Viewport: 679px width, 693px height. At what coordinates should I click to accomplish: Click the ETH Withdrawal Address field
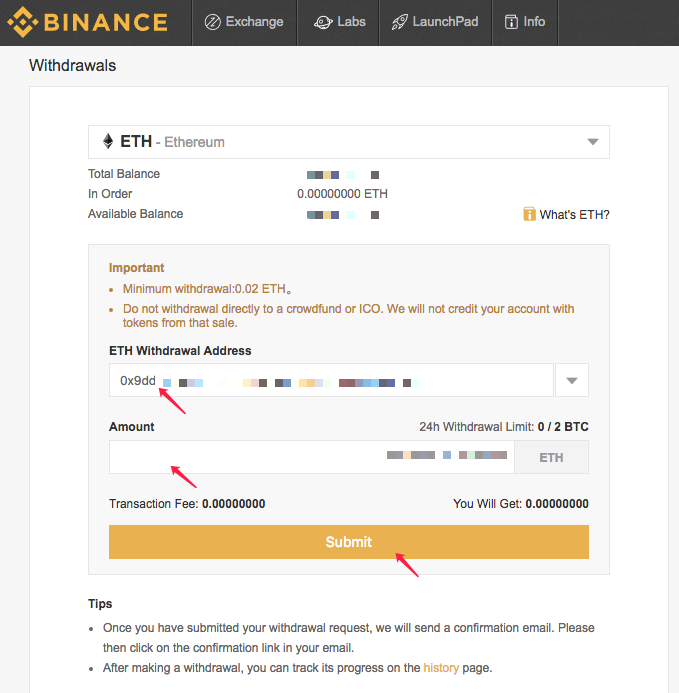[330, 381]
